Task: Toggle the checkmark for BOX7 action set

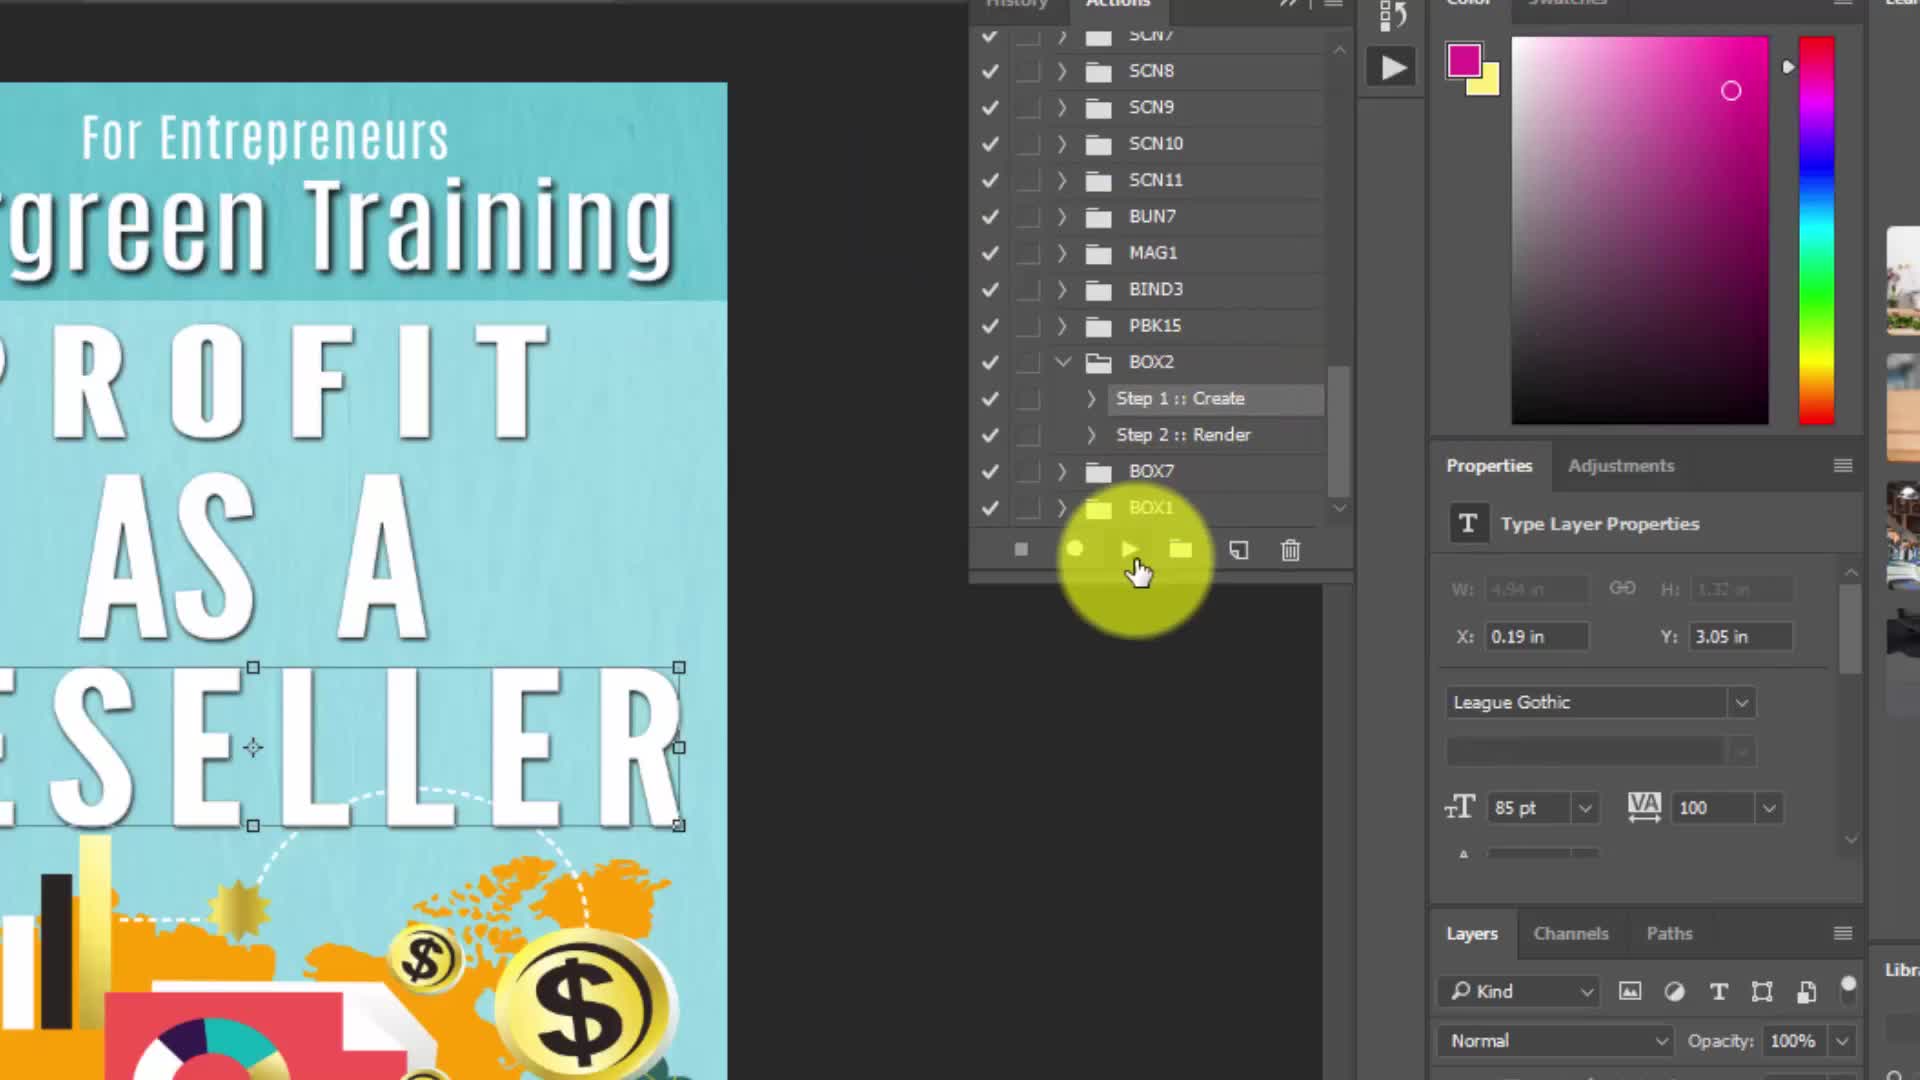Action: pos(990,471)
